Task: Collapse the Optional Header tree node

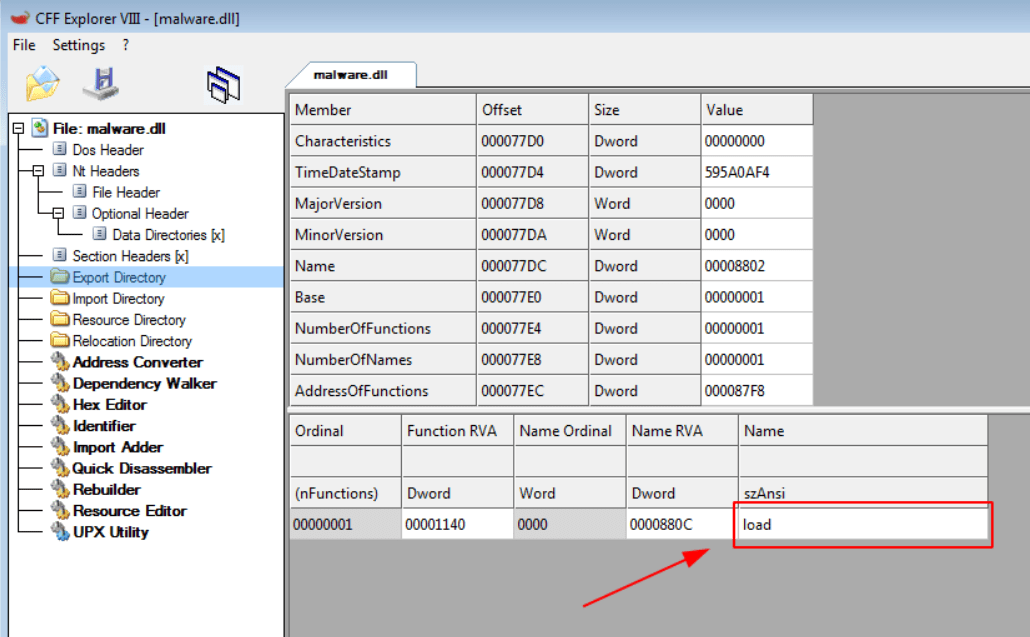Action: [58, 213]
